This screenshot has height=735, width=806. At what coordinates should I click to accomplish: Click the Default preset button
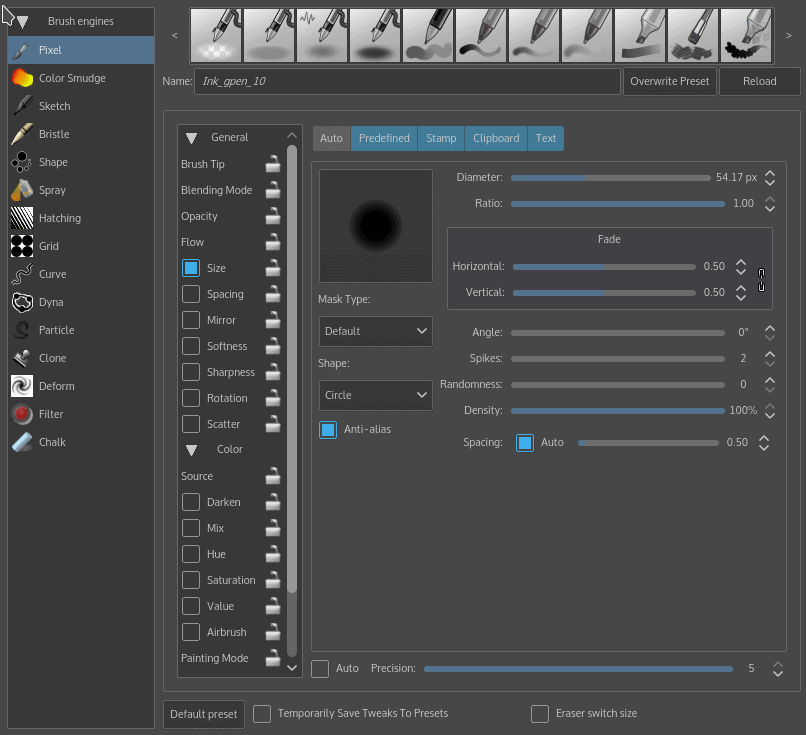pos(204,714)
